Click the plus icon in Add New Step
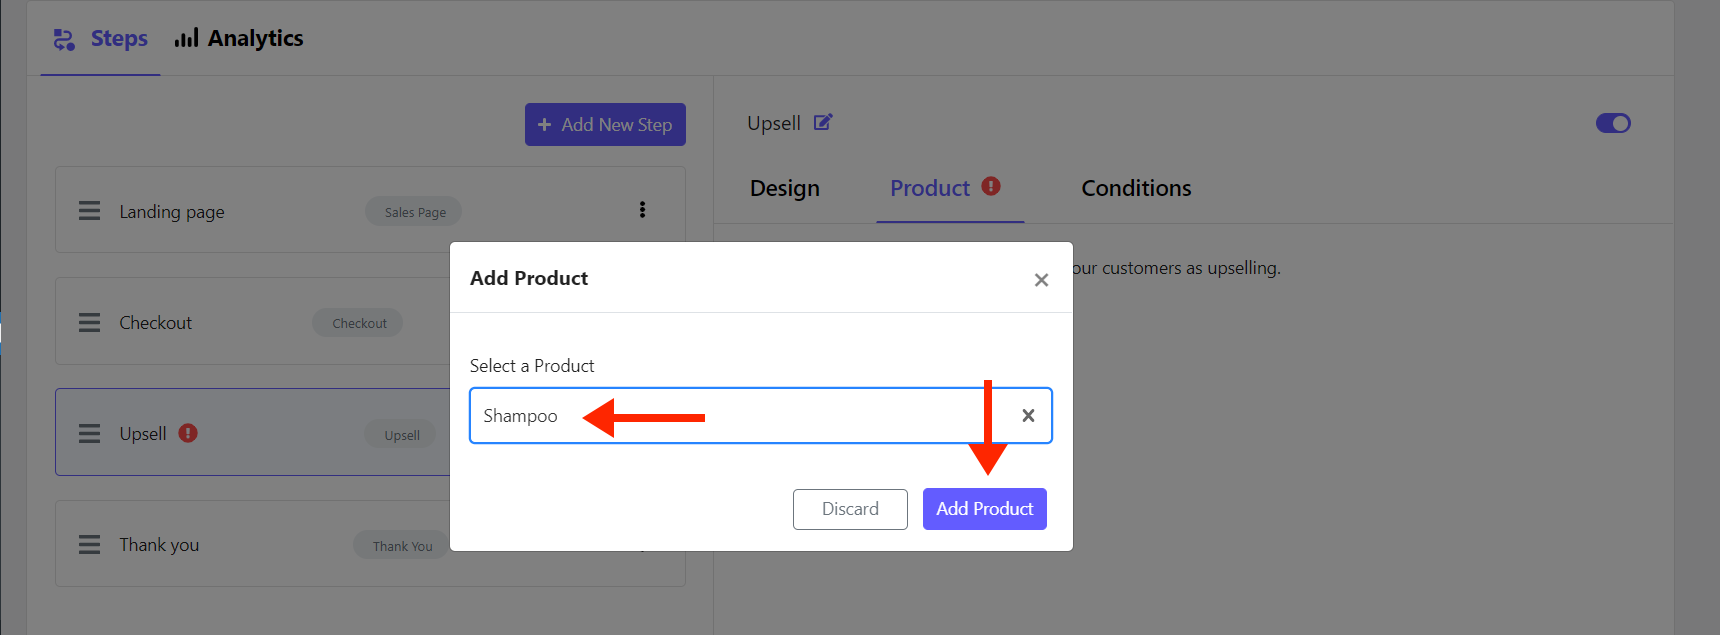The image size is (1720, 635). pyautogui.click(x=545, y=125)
